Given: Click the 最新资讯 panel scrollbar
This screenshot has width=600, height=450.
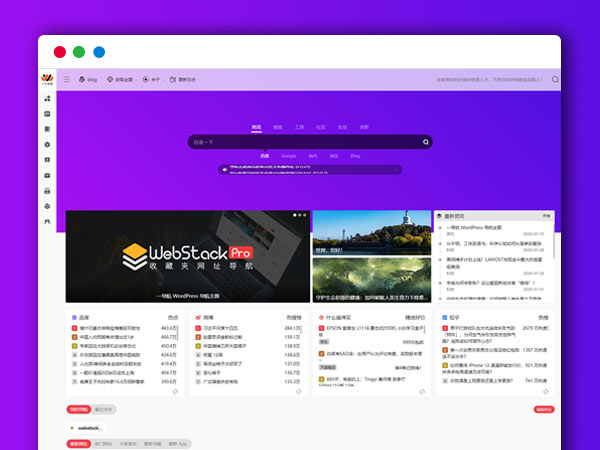Looking at the screenshot, I should coord(554,241).
